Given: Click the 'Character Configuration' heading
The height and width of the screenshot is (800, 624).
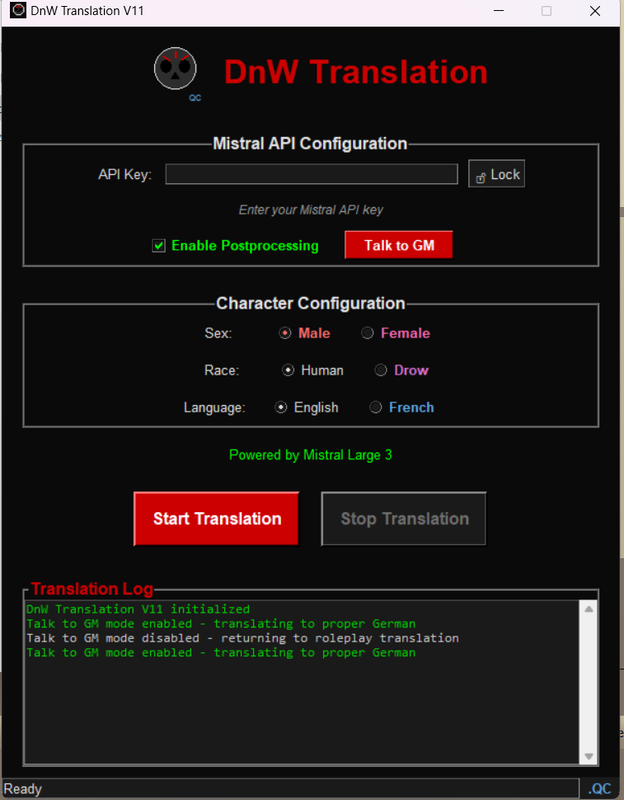Looking at the screenshot, I should point(311,304).
